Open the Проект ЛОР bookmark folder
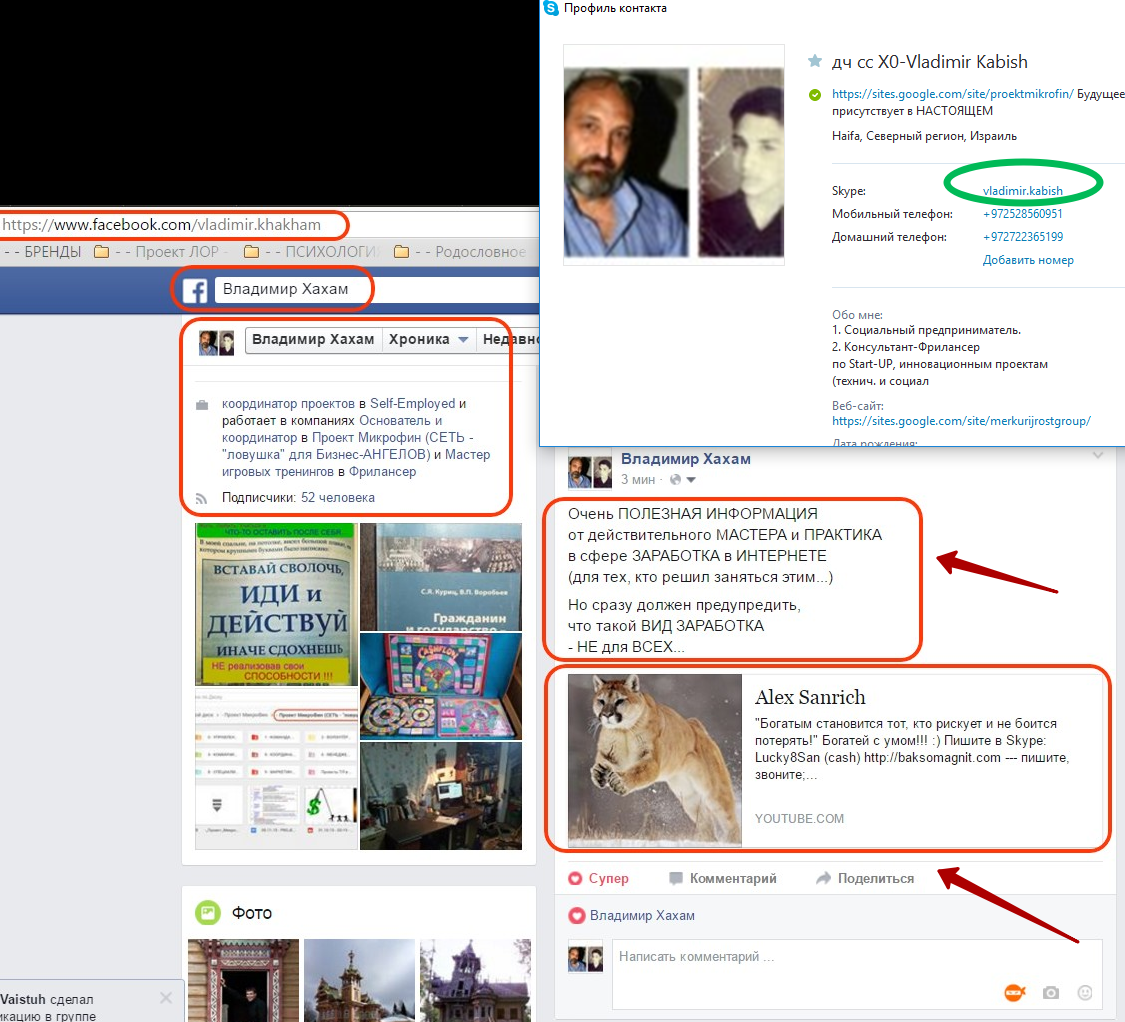The width and height of the screenshot is (1125, 1022). click(161, 252)
